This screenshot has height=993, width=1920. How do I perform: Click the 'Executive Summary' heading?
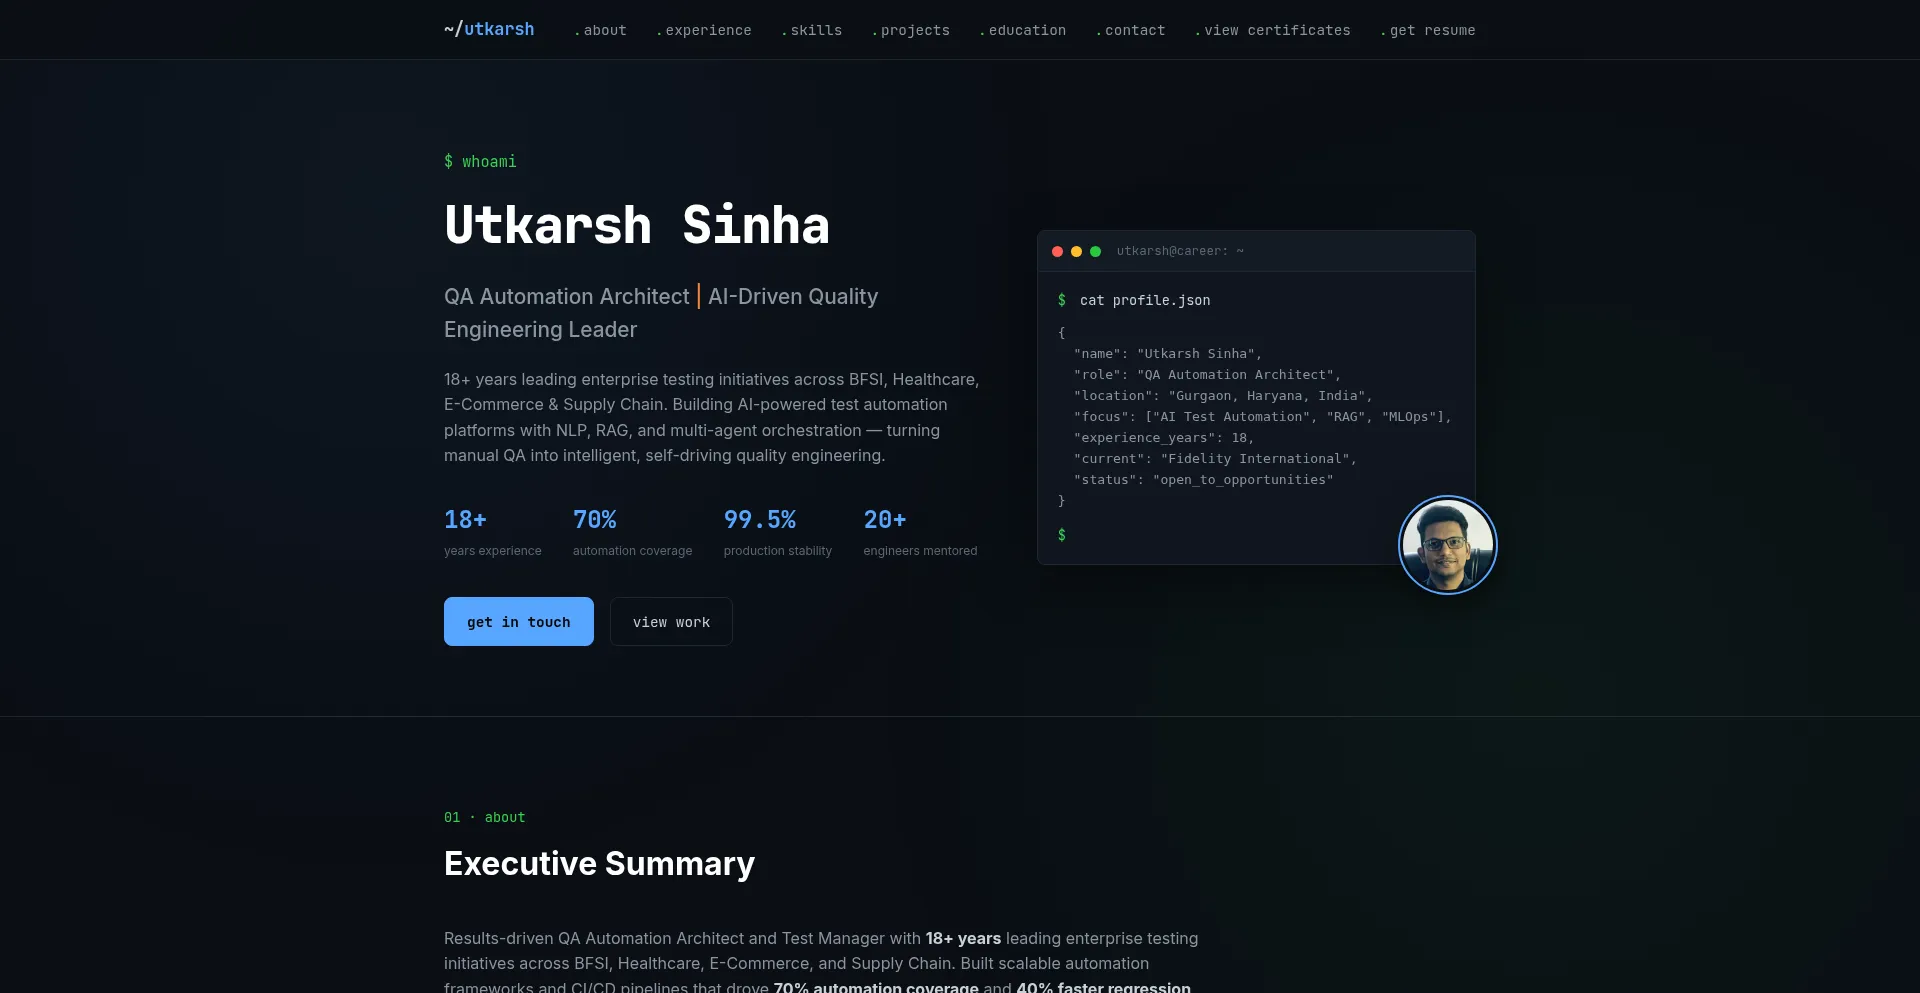(599, 864)
